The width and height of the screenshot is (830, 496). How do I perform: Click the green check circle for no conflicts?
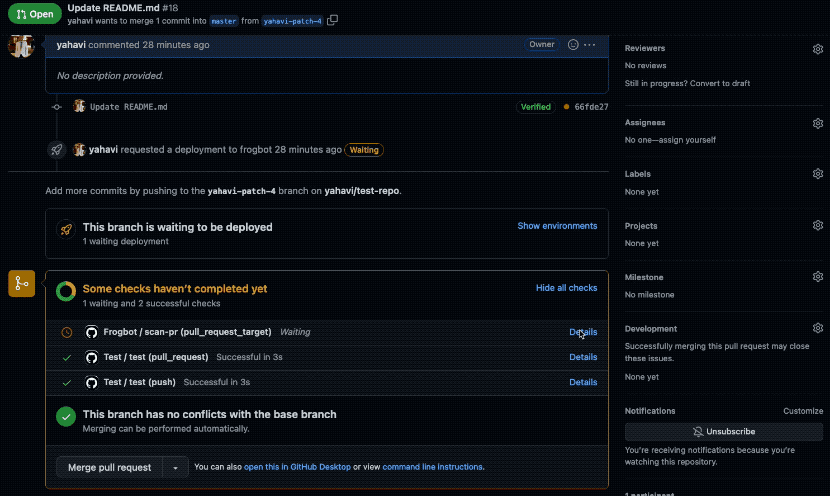[66, 417]
